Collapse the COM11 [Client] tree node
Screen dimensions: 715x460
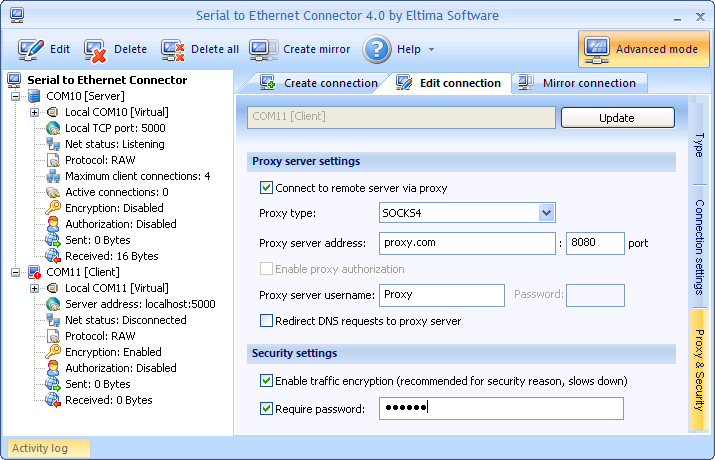[x=16, y=272]
